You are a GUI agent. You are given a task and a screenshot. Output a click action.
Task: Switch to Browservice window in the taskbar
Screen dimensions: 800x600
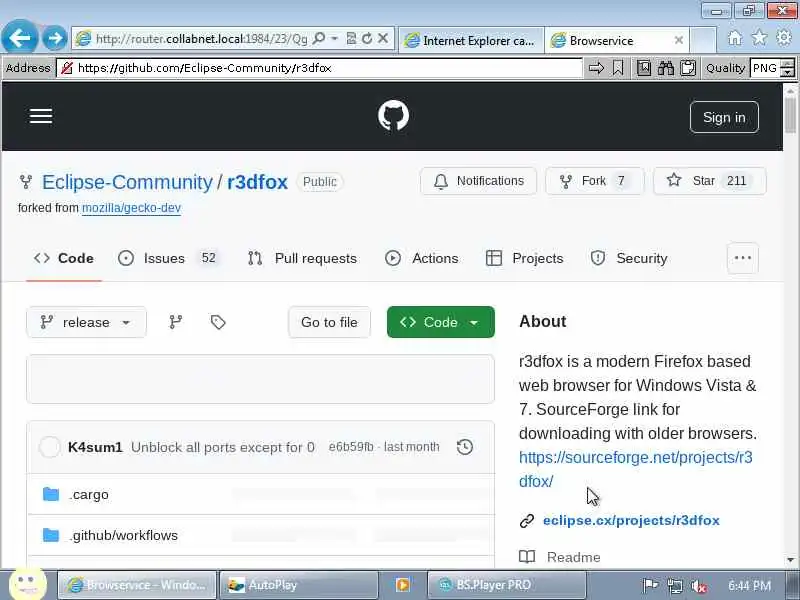click(137, 585)
